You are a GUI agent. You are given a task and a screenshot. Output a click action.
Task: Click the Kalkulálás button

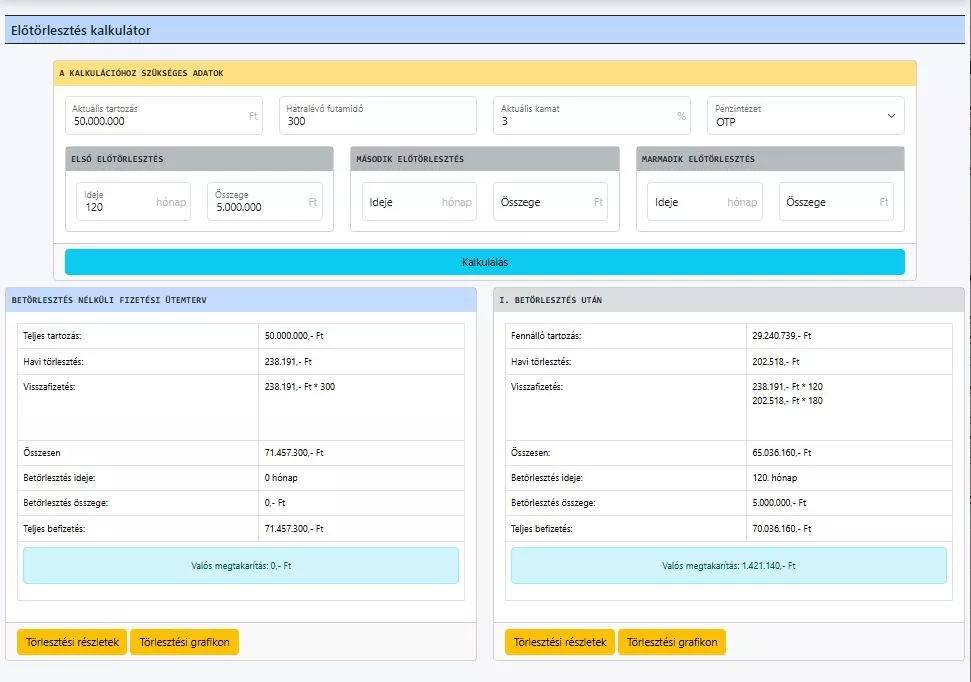[484, 262]
